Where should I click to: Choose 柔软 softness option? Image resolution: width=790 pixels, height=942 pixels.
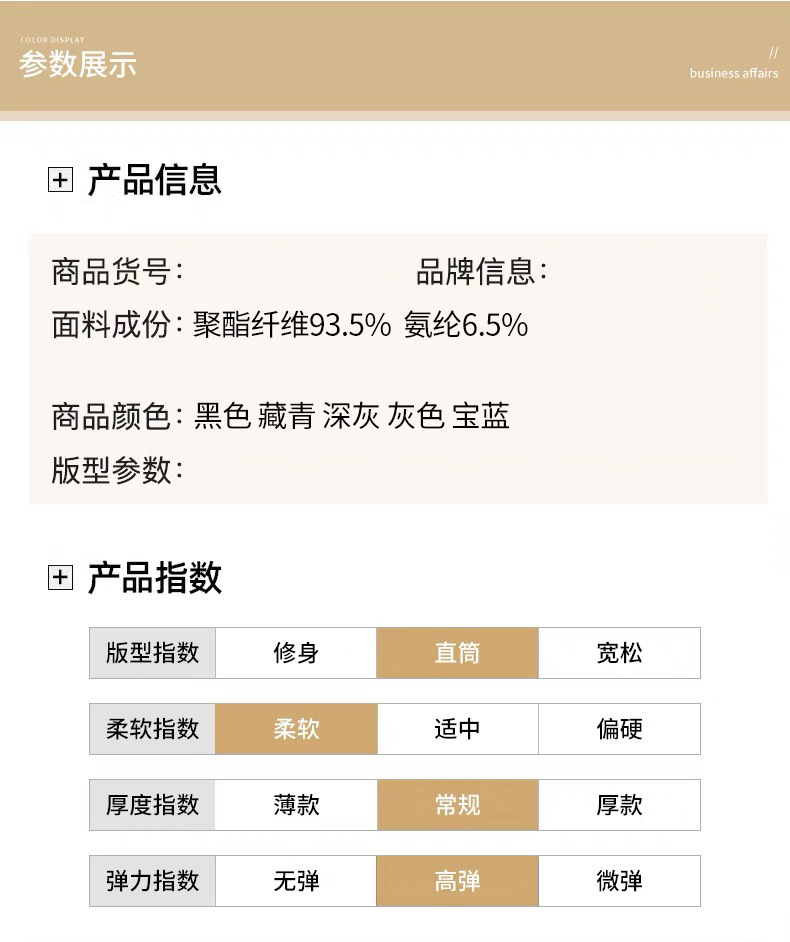[296, 729]
